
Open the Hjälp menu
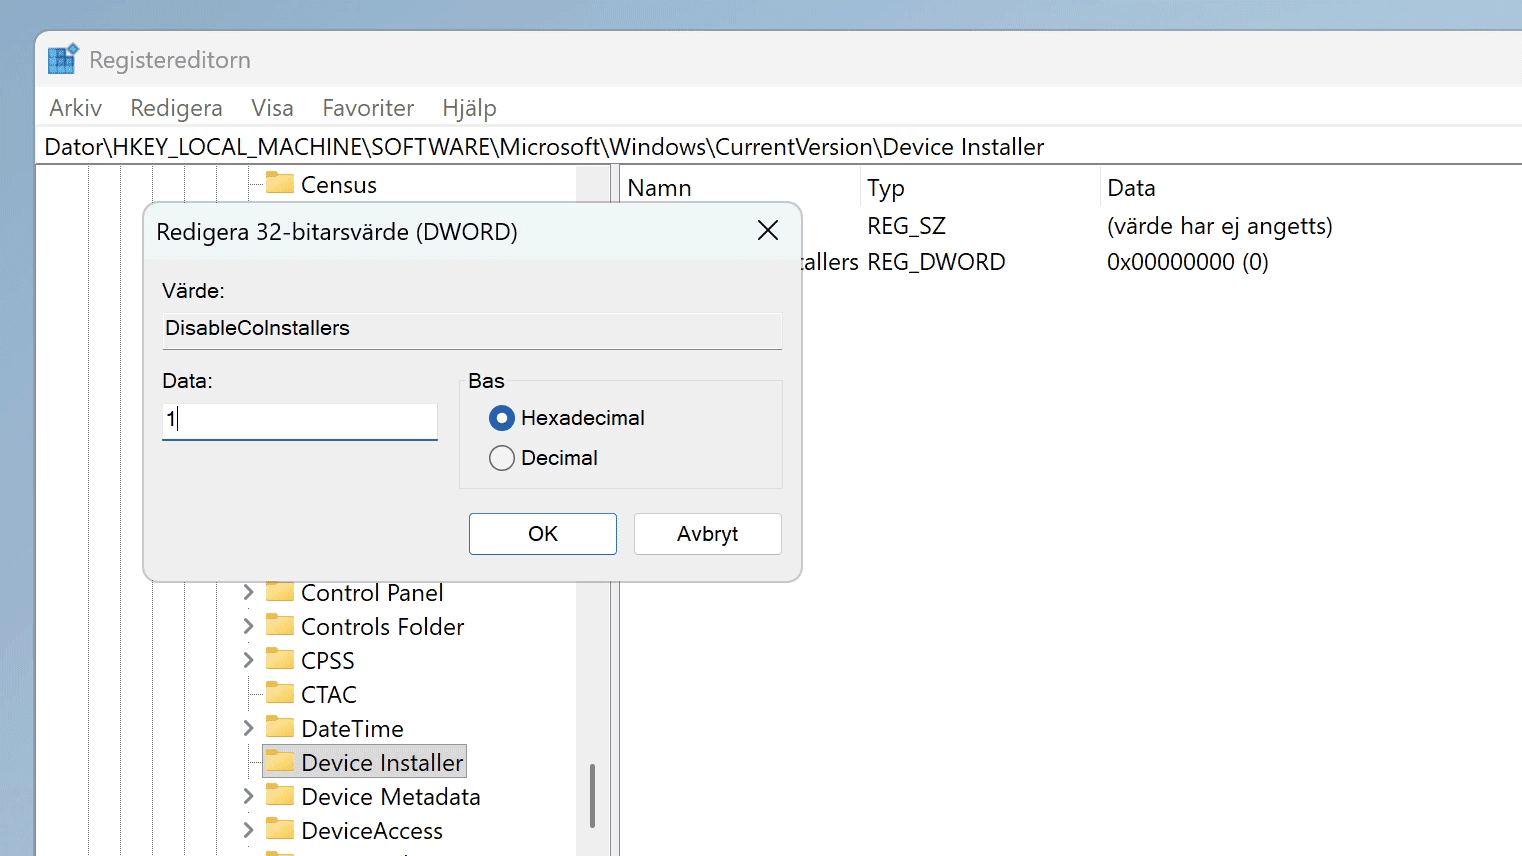(x=469, y=108)
